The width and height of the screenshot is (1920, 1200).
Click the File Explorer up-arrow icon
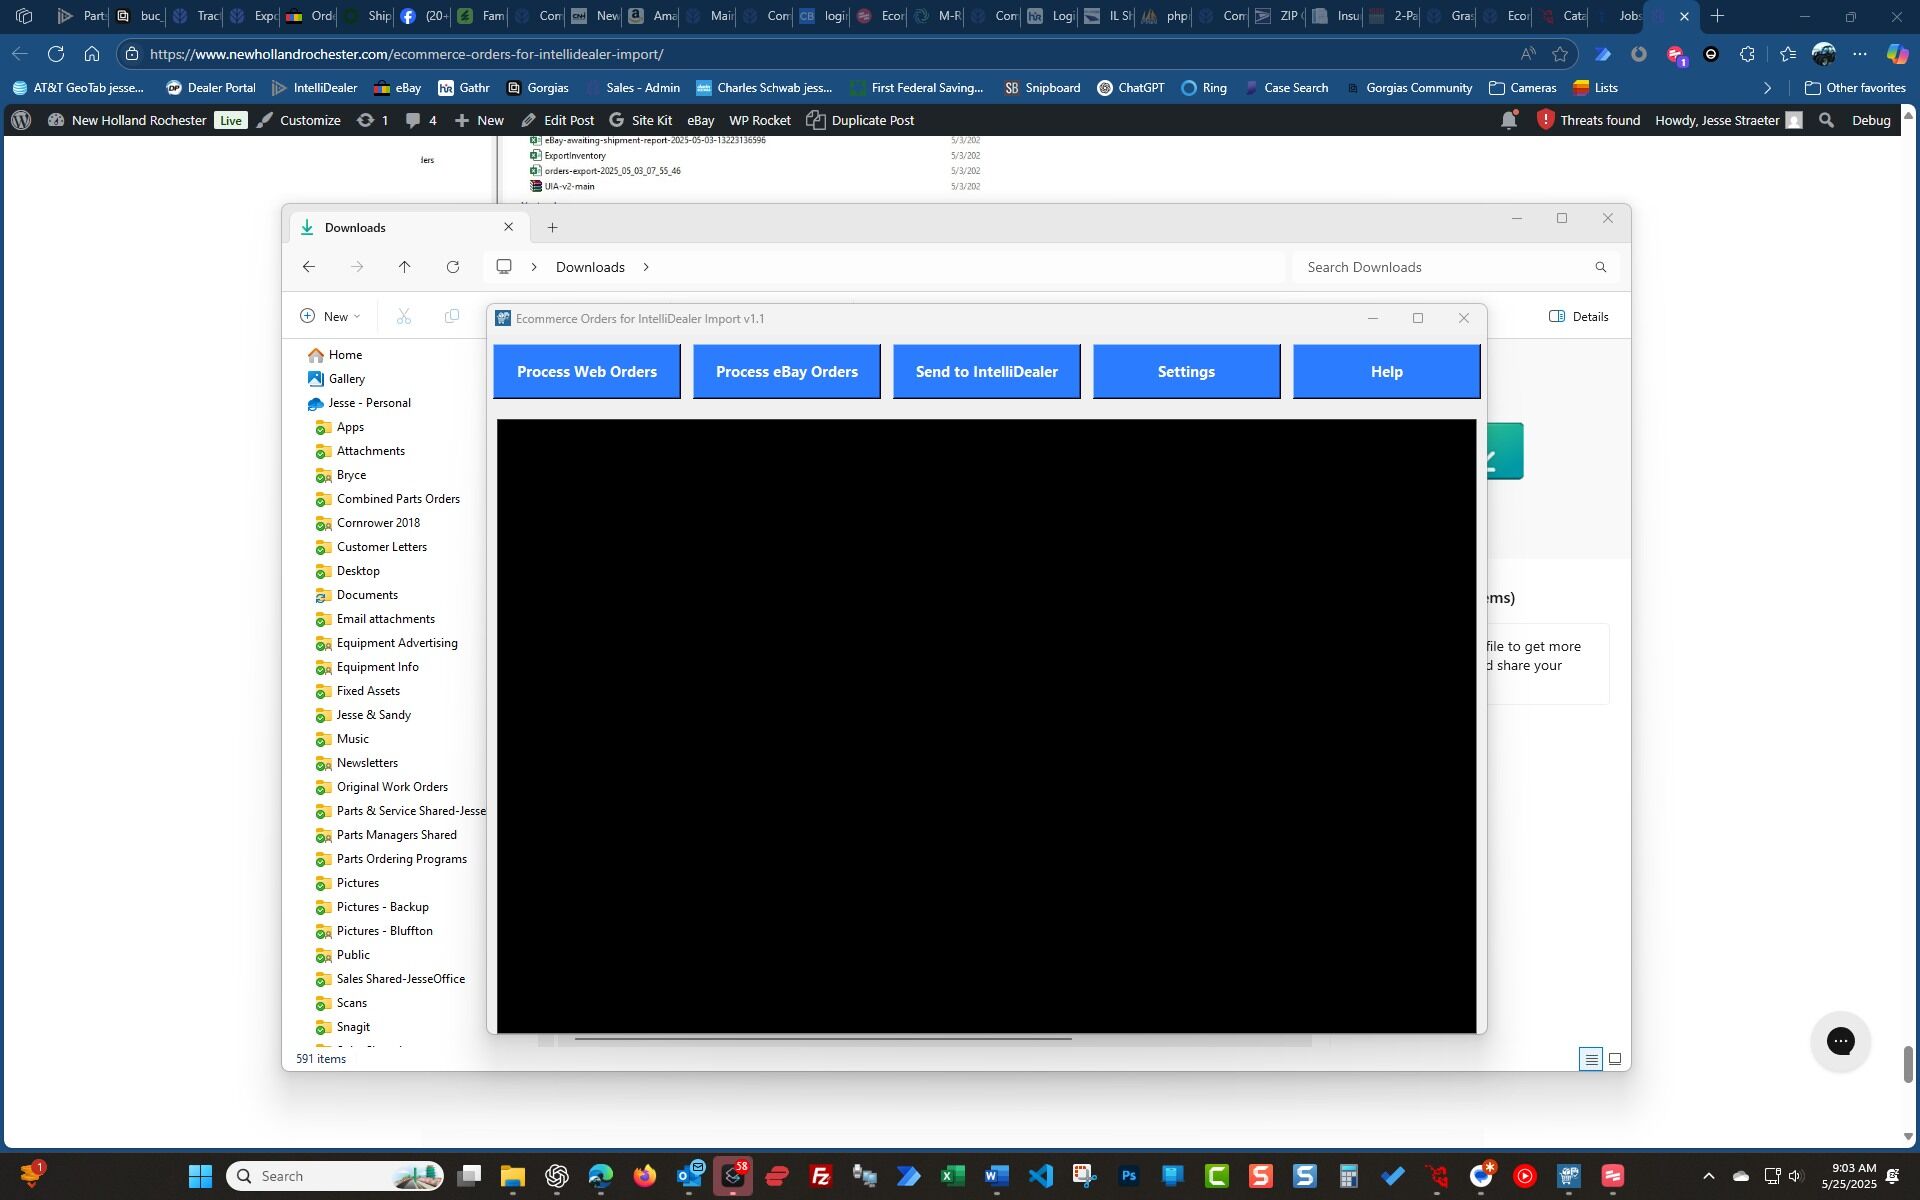[x=404, y=267]
